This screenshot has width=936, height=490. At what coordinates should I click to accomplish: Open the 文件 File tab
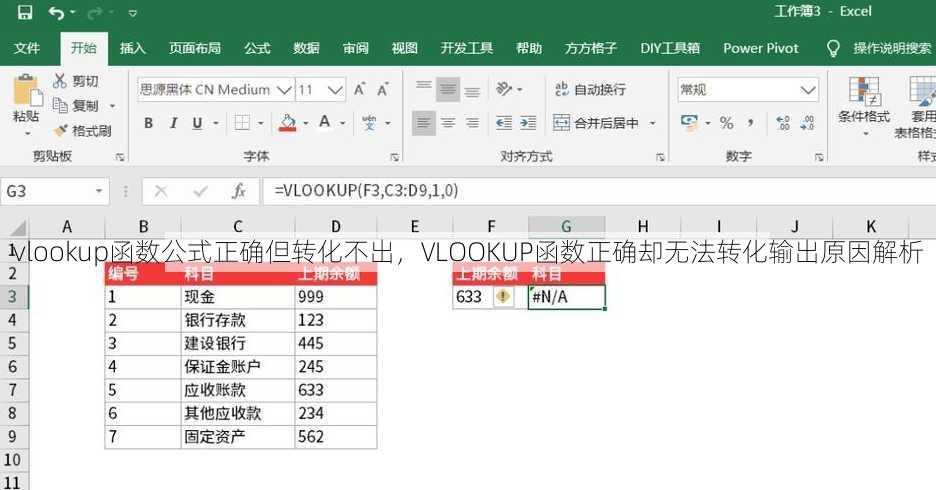(x=27, y=48)
